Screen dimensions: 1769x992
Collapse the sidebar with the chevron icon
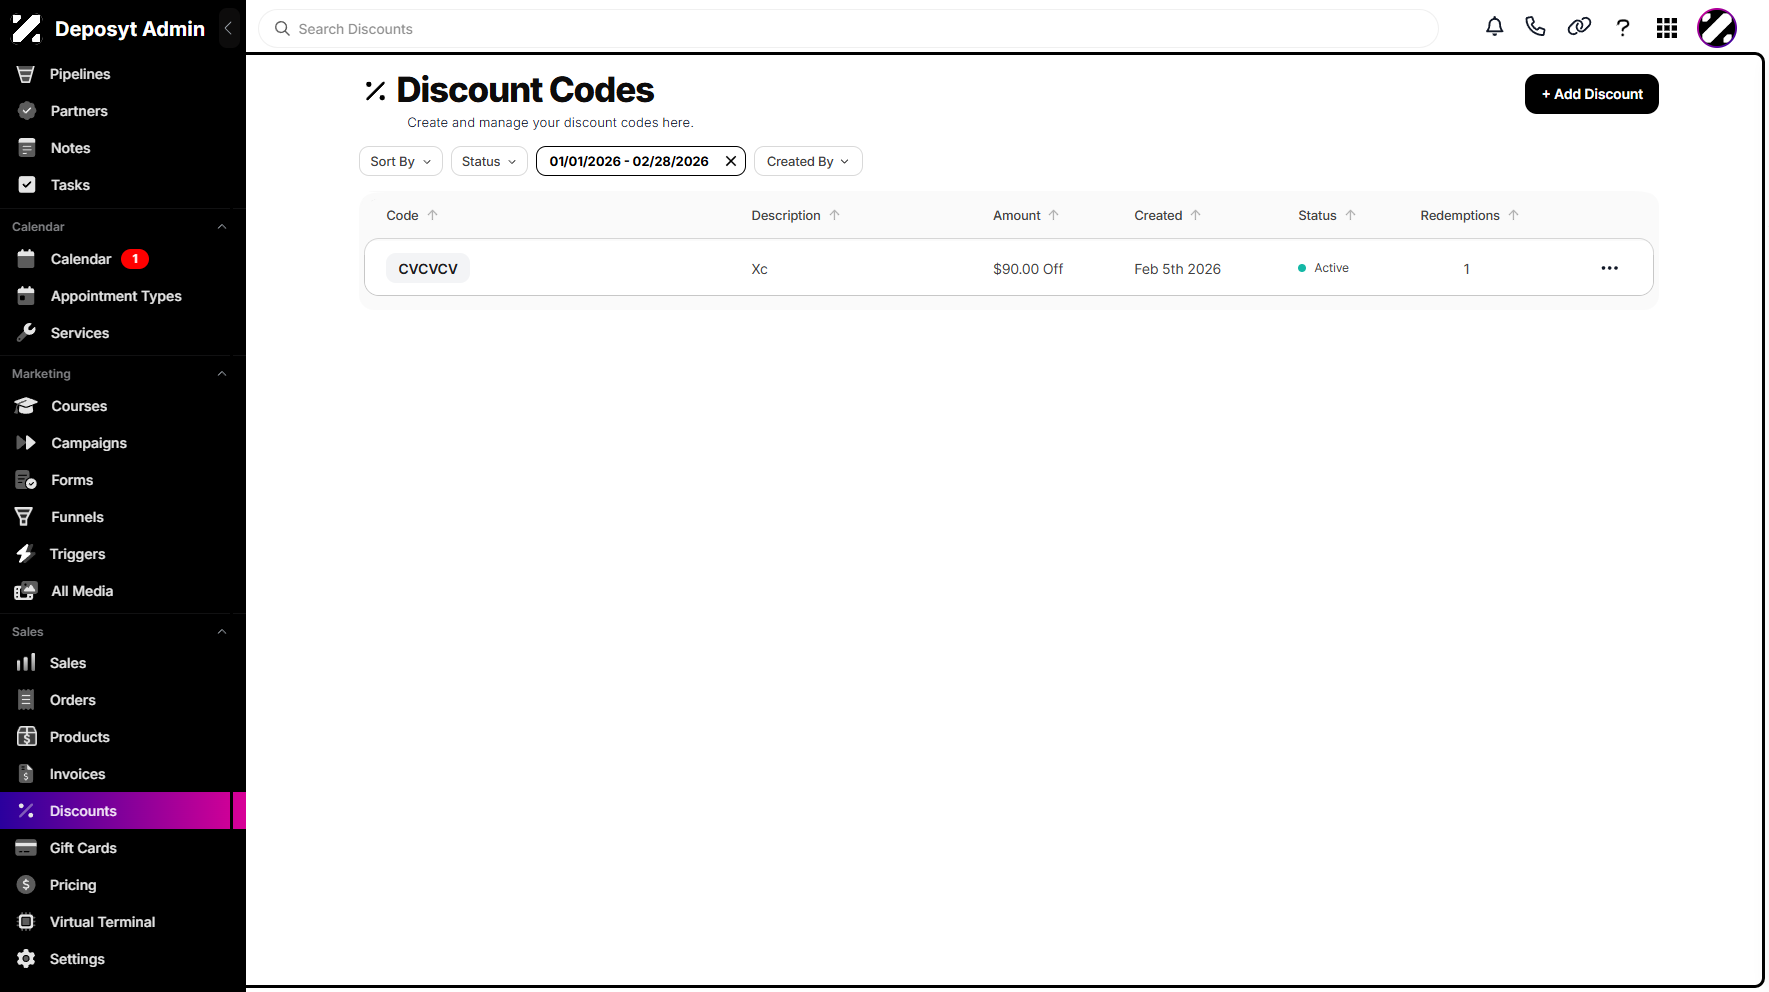tap(228, 28)
